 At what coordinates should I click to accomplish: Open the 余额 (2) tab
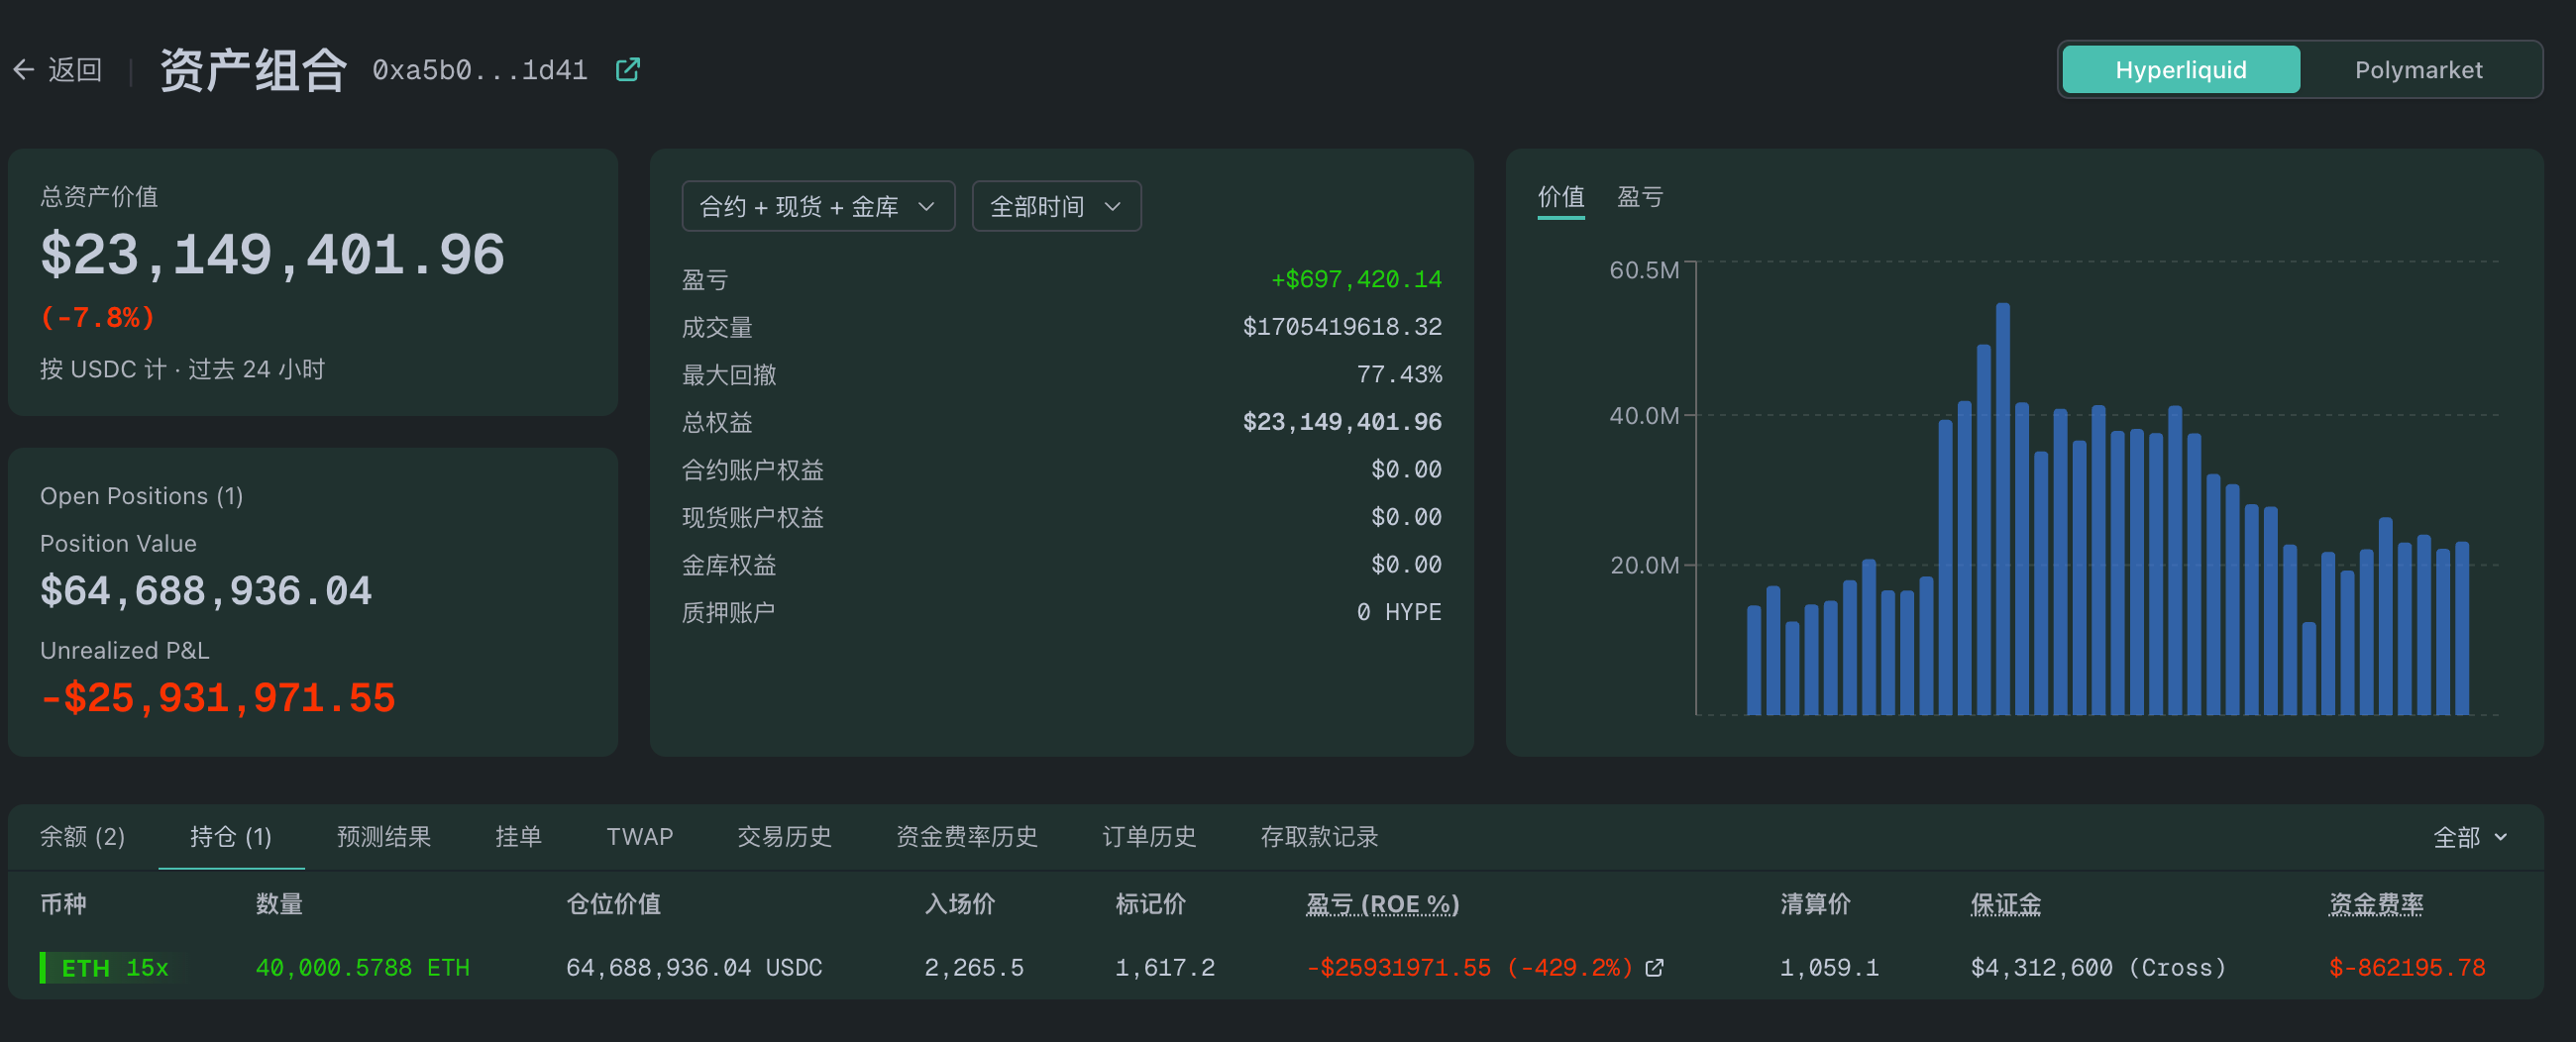click(x=82, y=836)
